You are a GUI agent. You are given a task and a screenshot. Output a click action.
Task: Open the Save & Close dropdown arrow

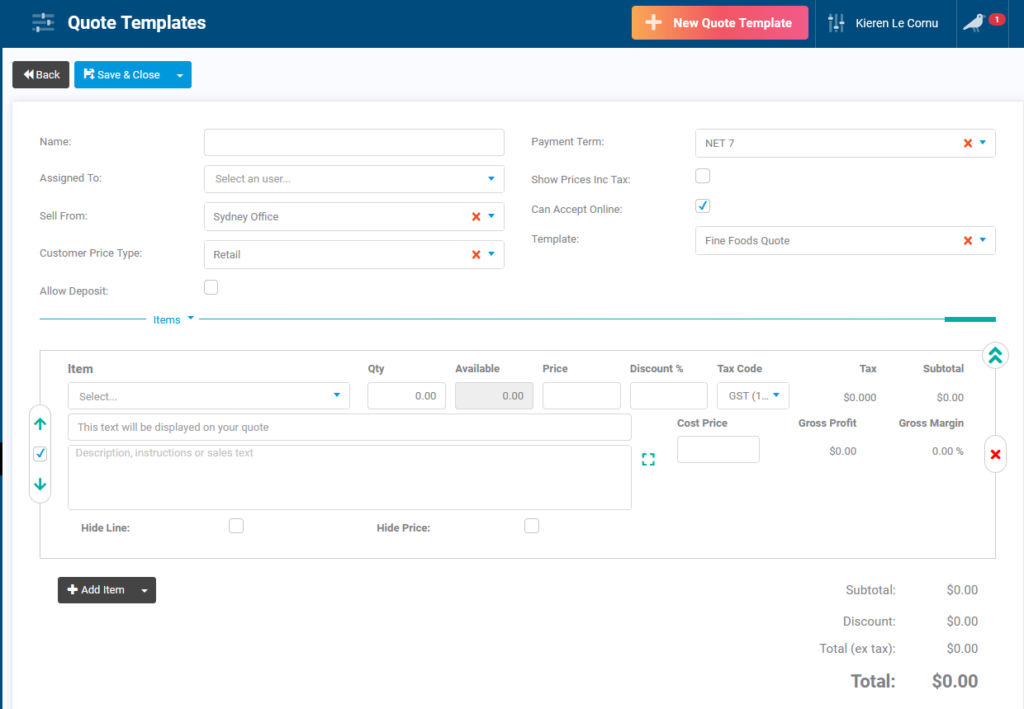coord(178,74)
